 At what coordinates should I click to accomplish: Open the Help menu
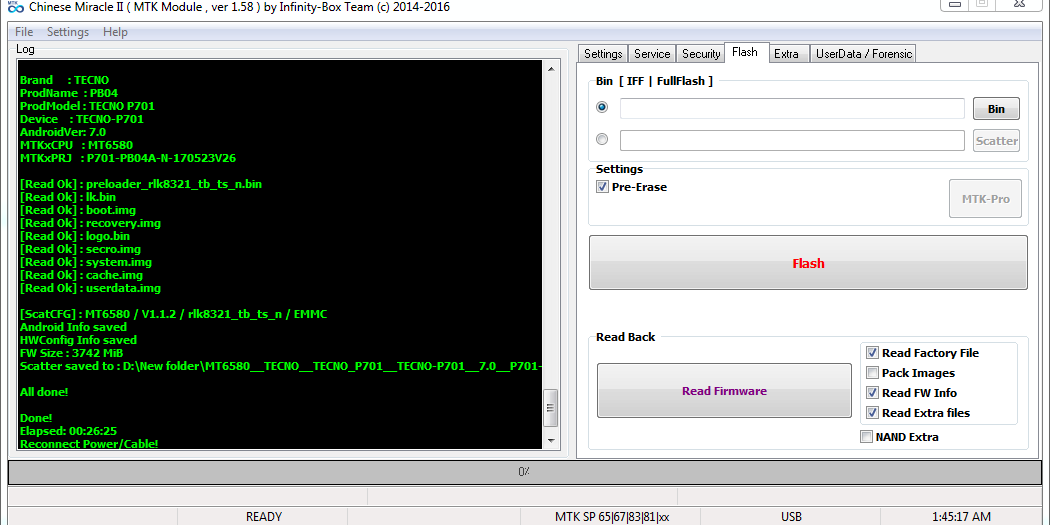tap(115, 31)
